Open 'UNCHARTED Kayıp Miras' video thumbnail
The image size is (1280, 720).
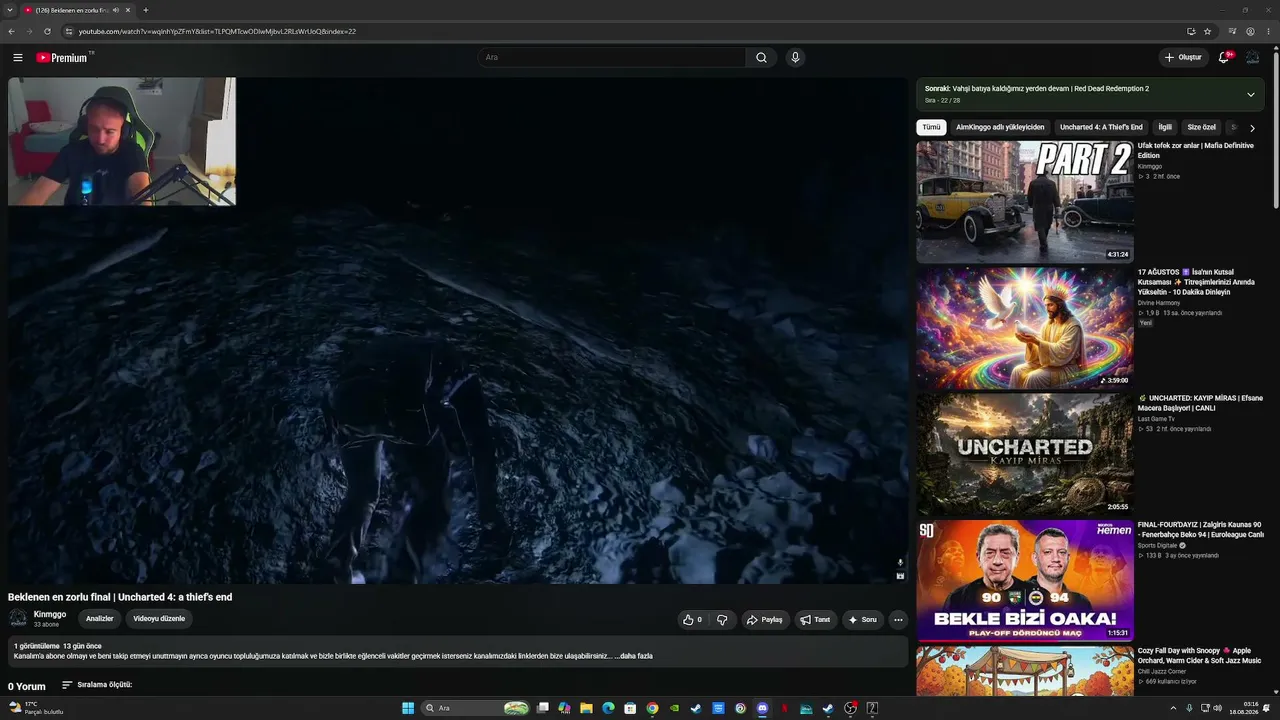pyautogui.click(x=1025, y=454)
